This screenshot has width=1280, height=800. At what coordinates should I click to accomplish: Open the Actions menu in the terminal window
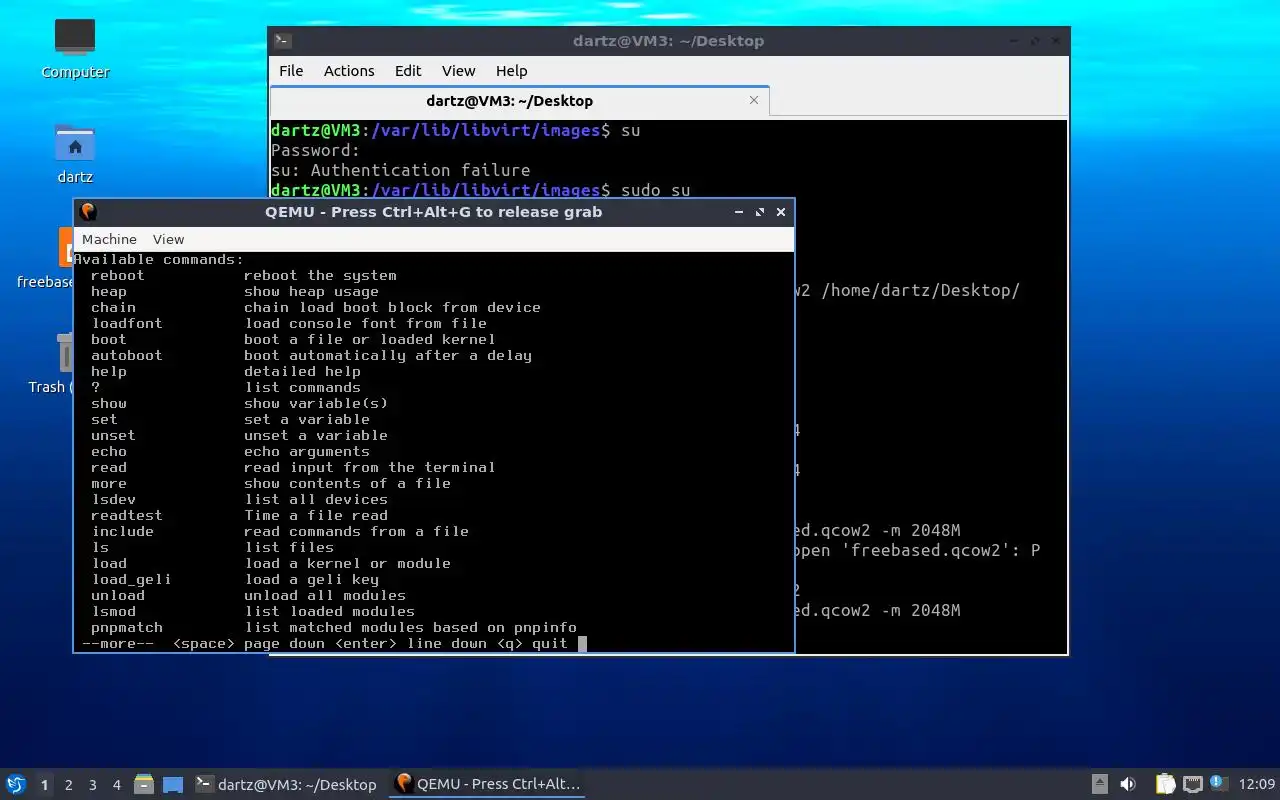[349, 71]
